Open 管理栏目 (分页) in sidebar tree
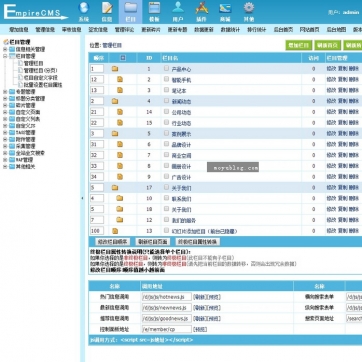 (x=40, y=70)
